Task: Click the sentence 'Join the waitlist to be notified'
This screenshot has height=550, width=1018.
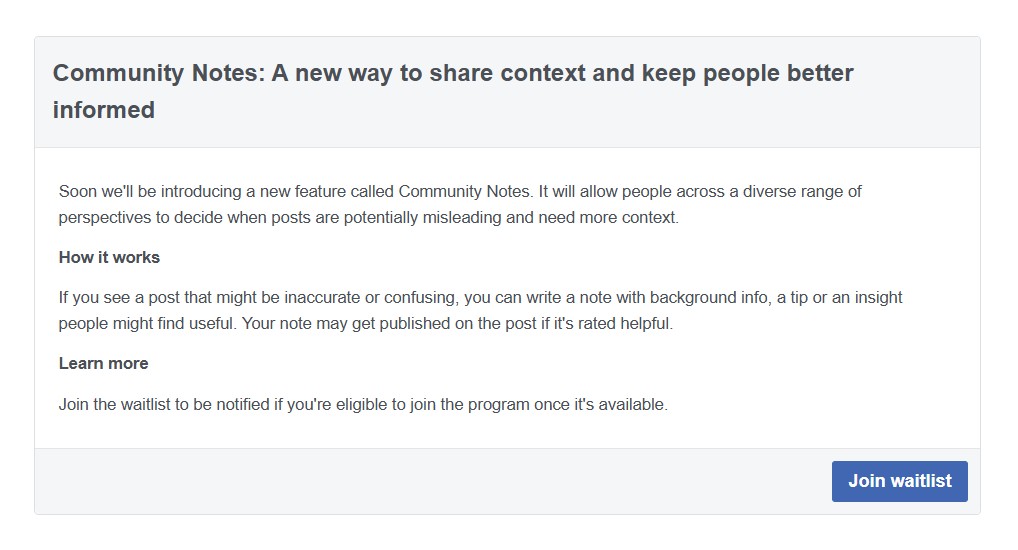Action: 363,405
